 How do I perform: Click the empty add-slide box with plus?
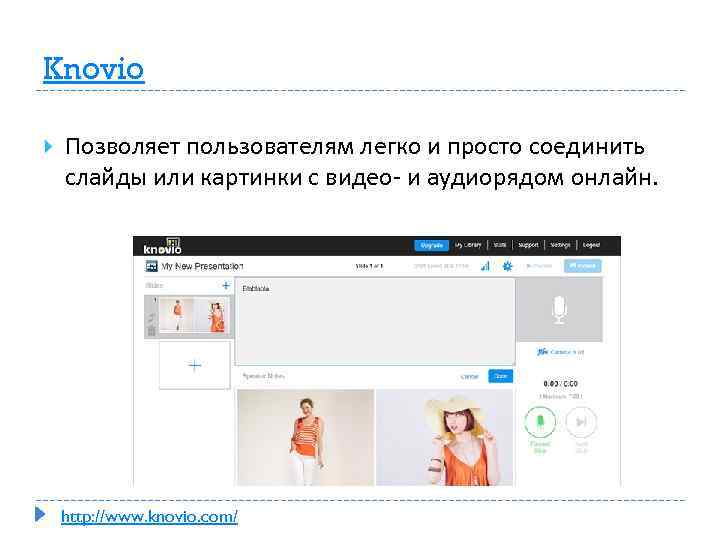click(x=195, y=365)
